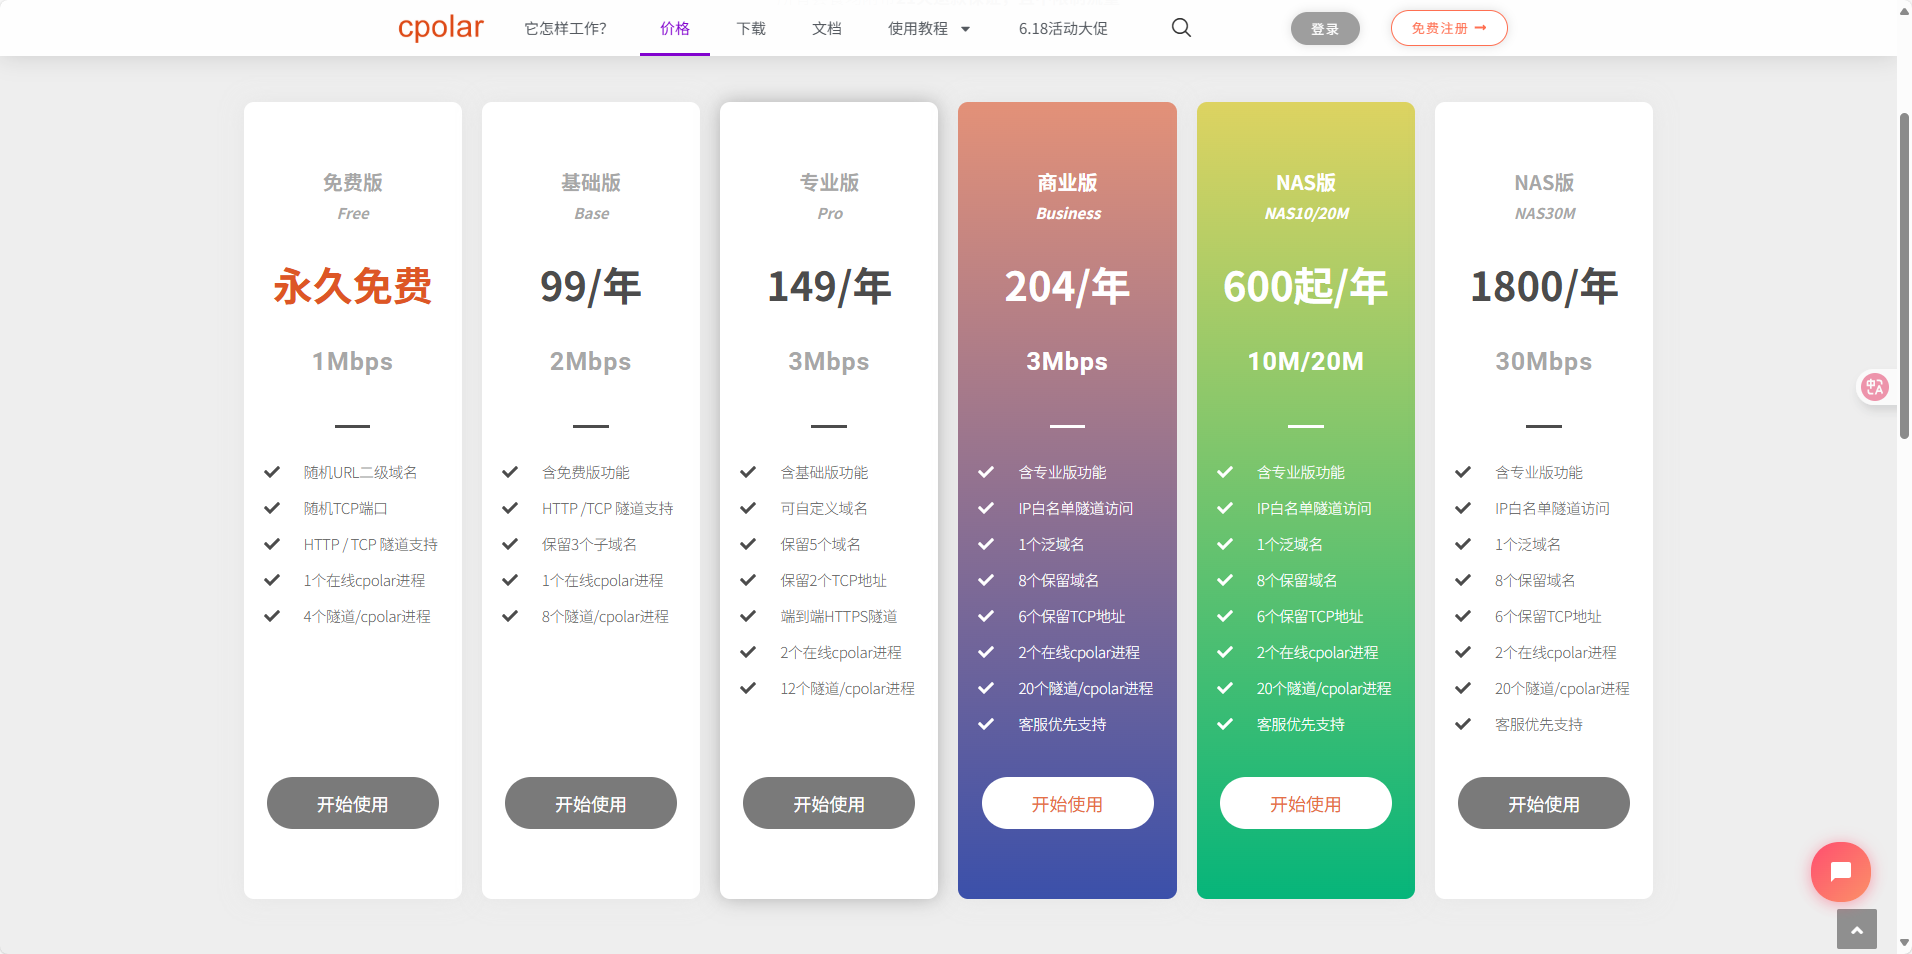Click the 2Mbps bandwidth text
This screenshot has width=1912, height=954.
tap(591, 361)
